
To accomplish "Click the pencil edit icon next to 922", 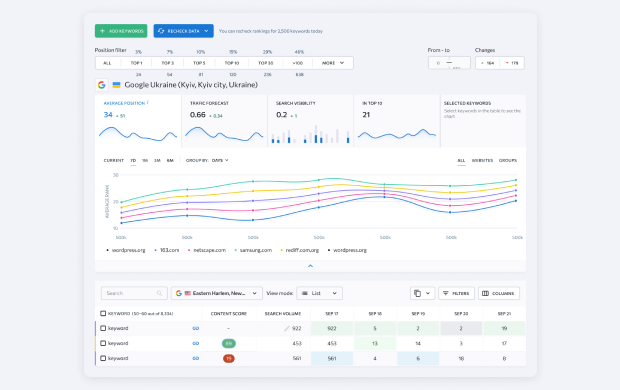I will pyautogui.click(x=287, y=328).
